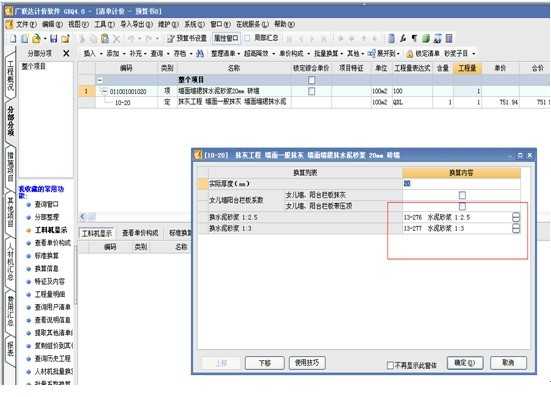551x397 pixels.
Task: Click the lock icon for 锁定清单
Action: (409, 54)
